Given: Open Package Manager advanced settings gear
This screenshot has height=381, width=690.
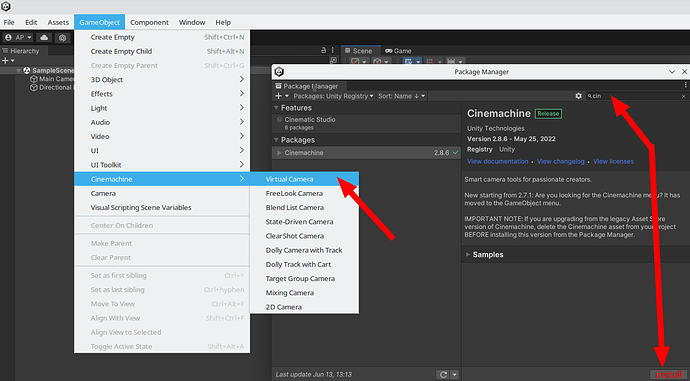Looking at the screenshot, I should click(x=578, y=96).
